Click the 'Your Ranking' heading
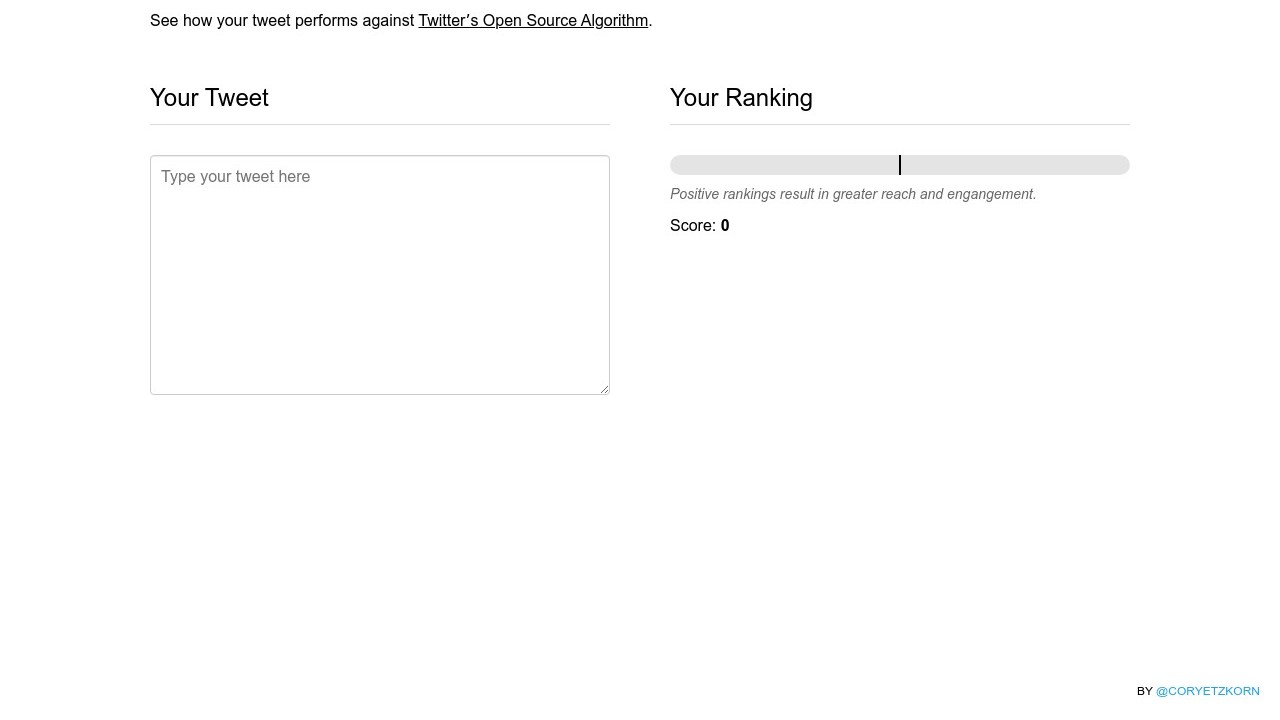 [x=741, y=98]
